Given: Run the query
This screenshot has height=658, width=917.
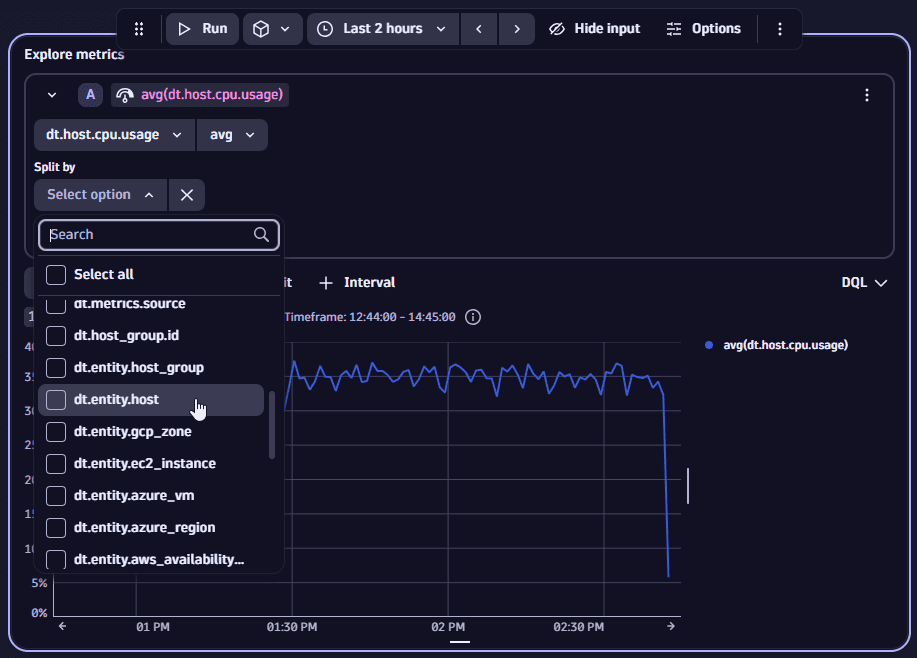Looking at the screenshot, I should 202,29.
